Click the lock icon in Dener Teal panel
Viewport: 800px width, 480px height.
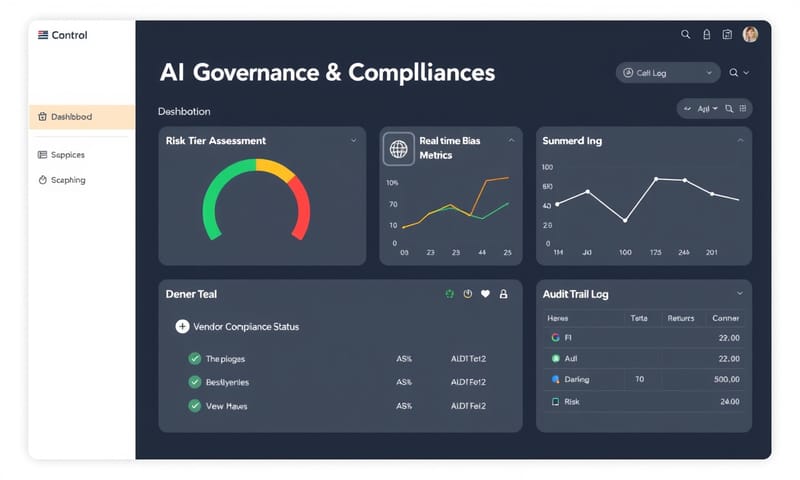pos(503,294)
